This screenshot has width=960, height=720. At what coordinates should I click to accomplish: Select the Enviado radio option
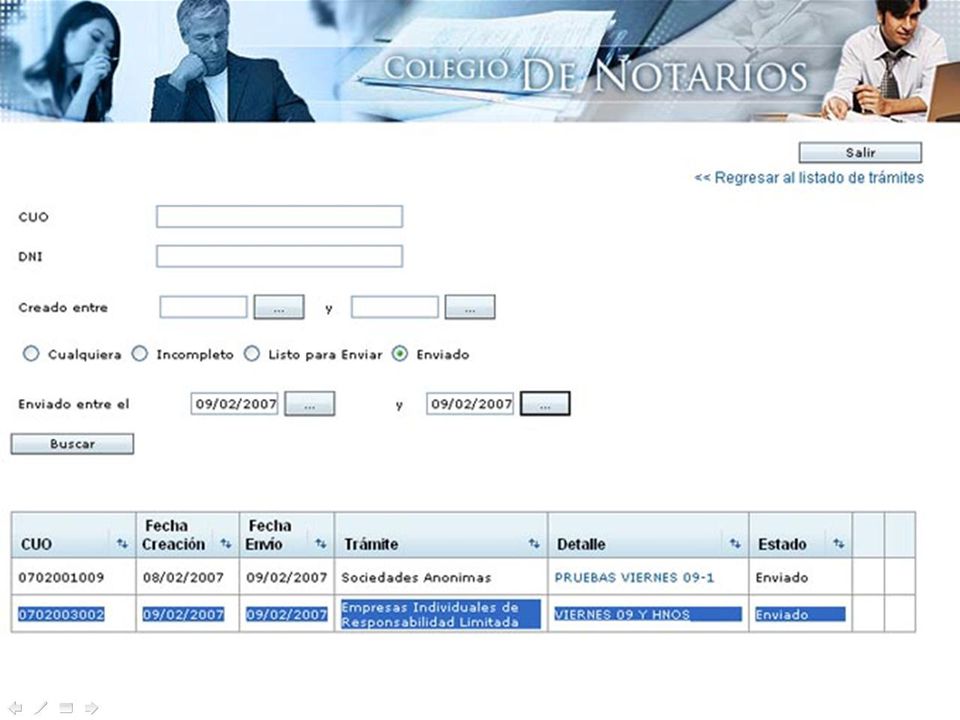click(x=400, y=354)
